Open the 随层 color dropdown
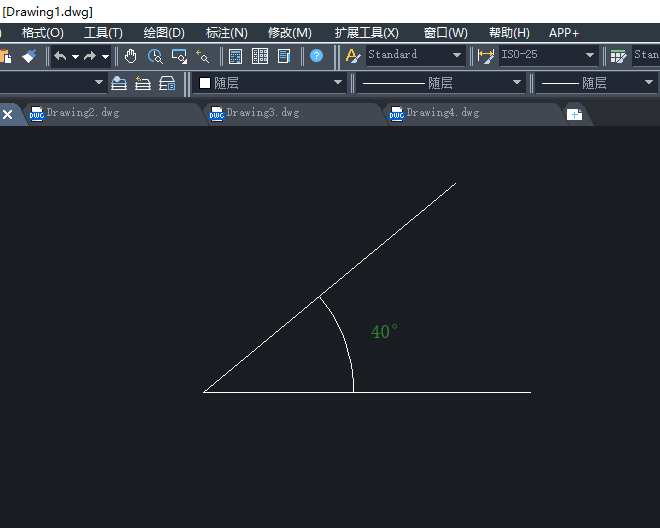This screenshot has height=528, width=660. pos(337,83)
